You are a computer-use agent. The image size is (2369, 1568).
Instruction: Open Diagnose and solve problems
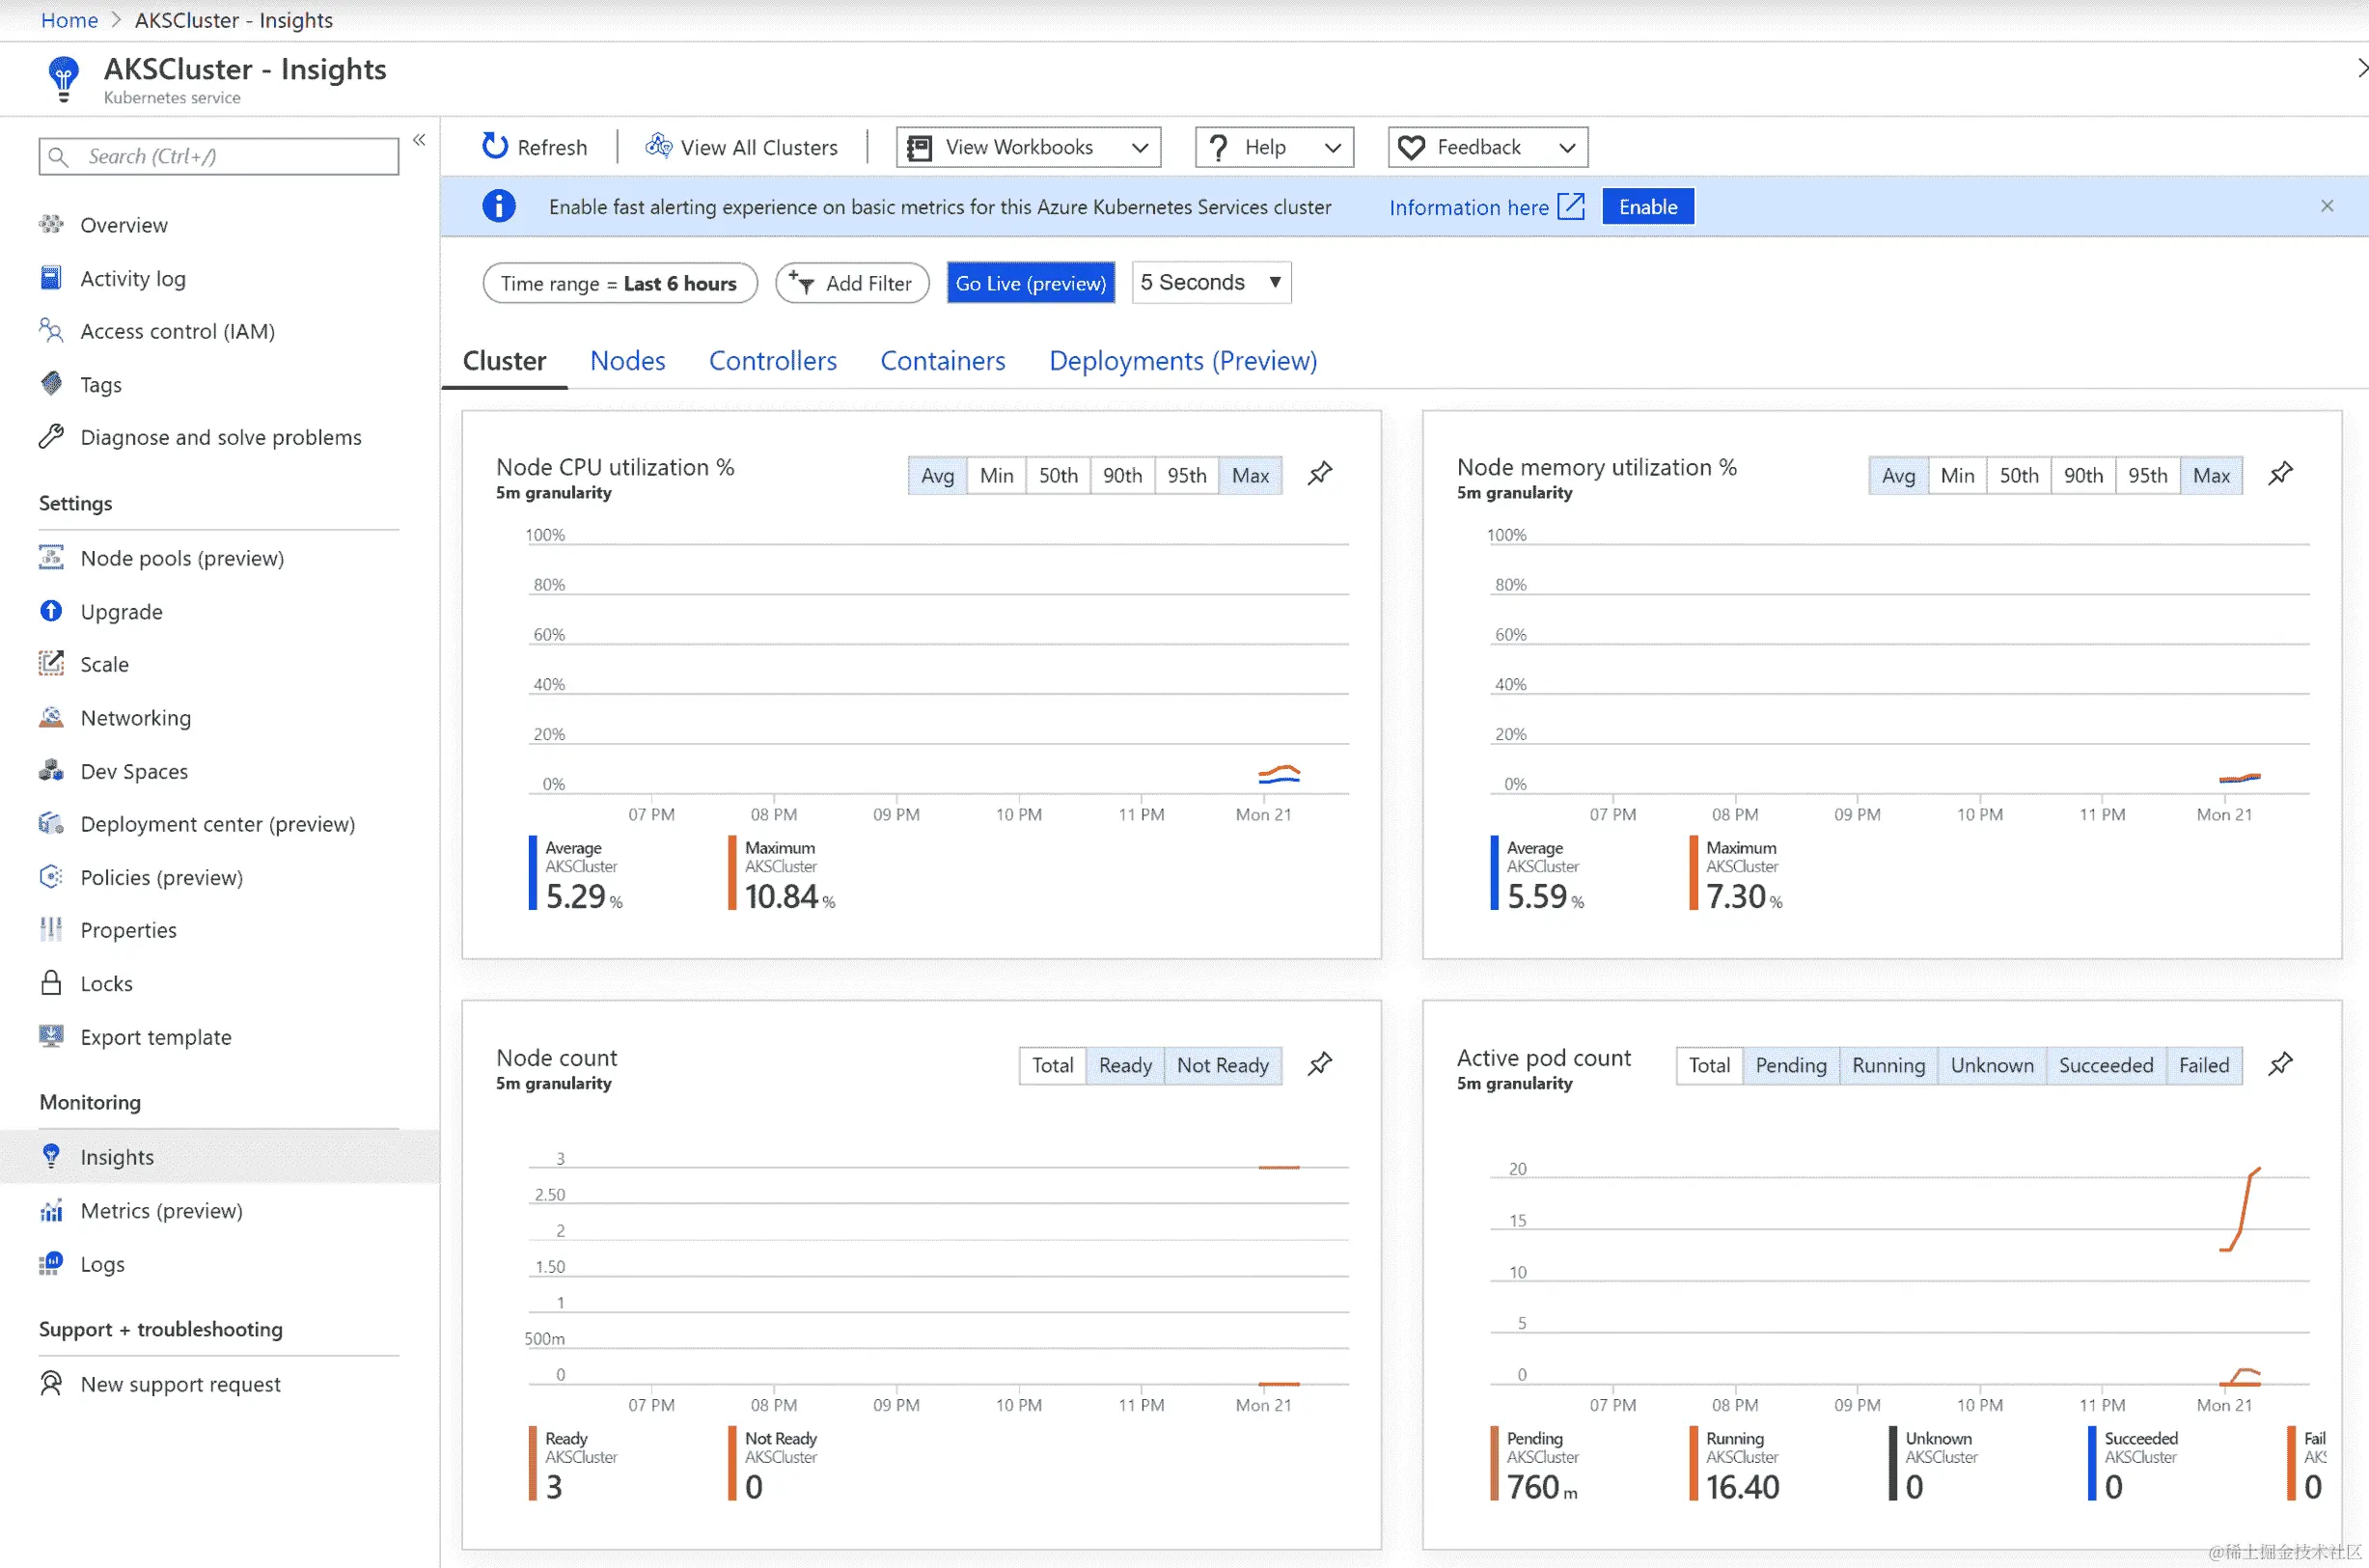coord(220,437)
